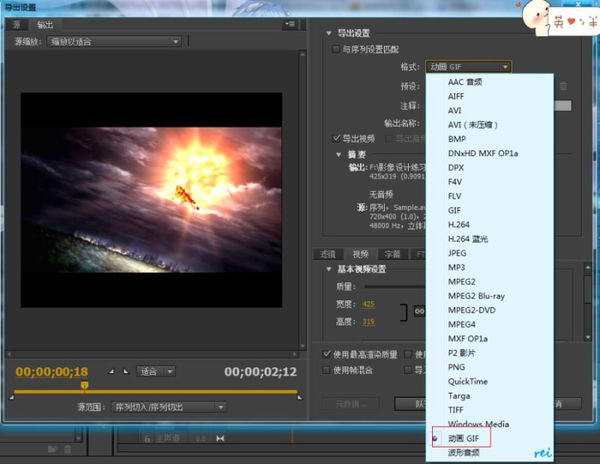This screenshot has width=600, height=464.
Task: Set the out point marker icon
Action: coord(126,371)
